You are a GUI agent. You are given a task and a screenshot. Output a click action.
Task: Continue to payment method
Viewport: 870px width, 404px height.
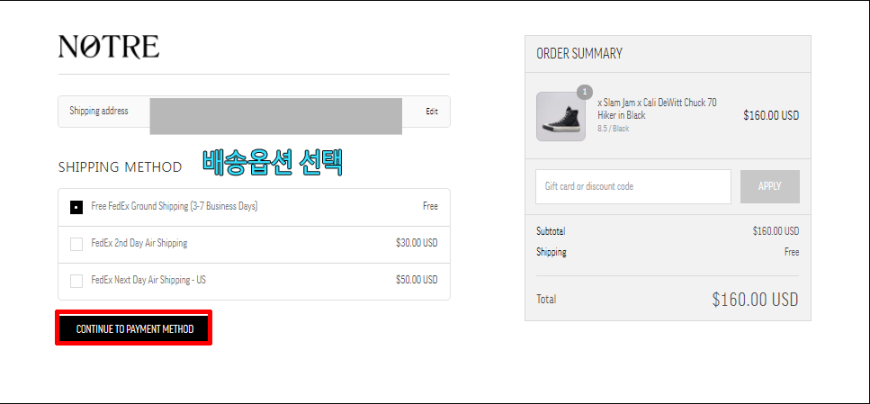coord(134,329)
